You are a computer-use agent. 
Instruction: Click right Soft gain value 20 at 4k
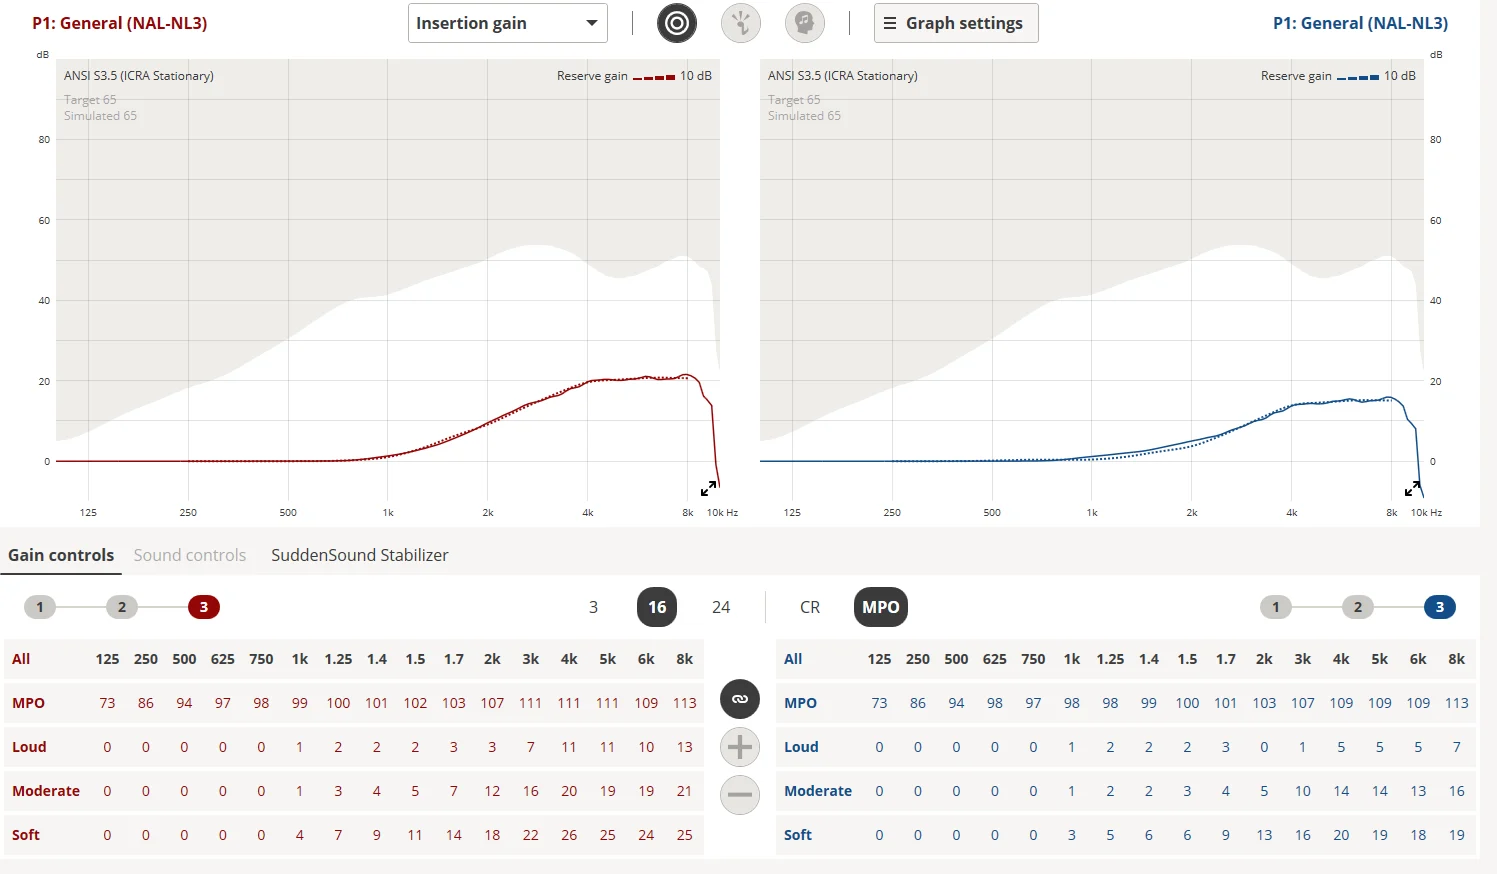tap(1341, 835)
